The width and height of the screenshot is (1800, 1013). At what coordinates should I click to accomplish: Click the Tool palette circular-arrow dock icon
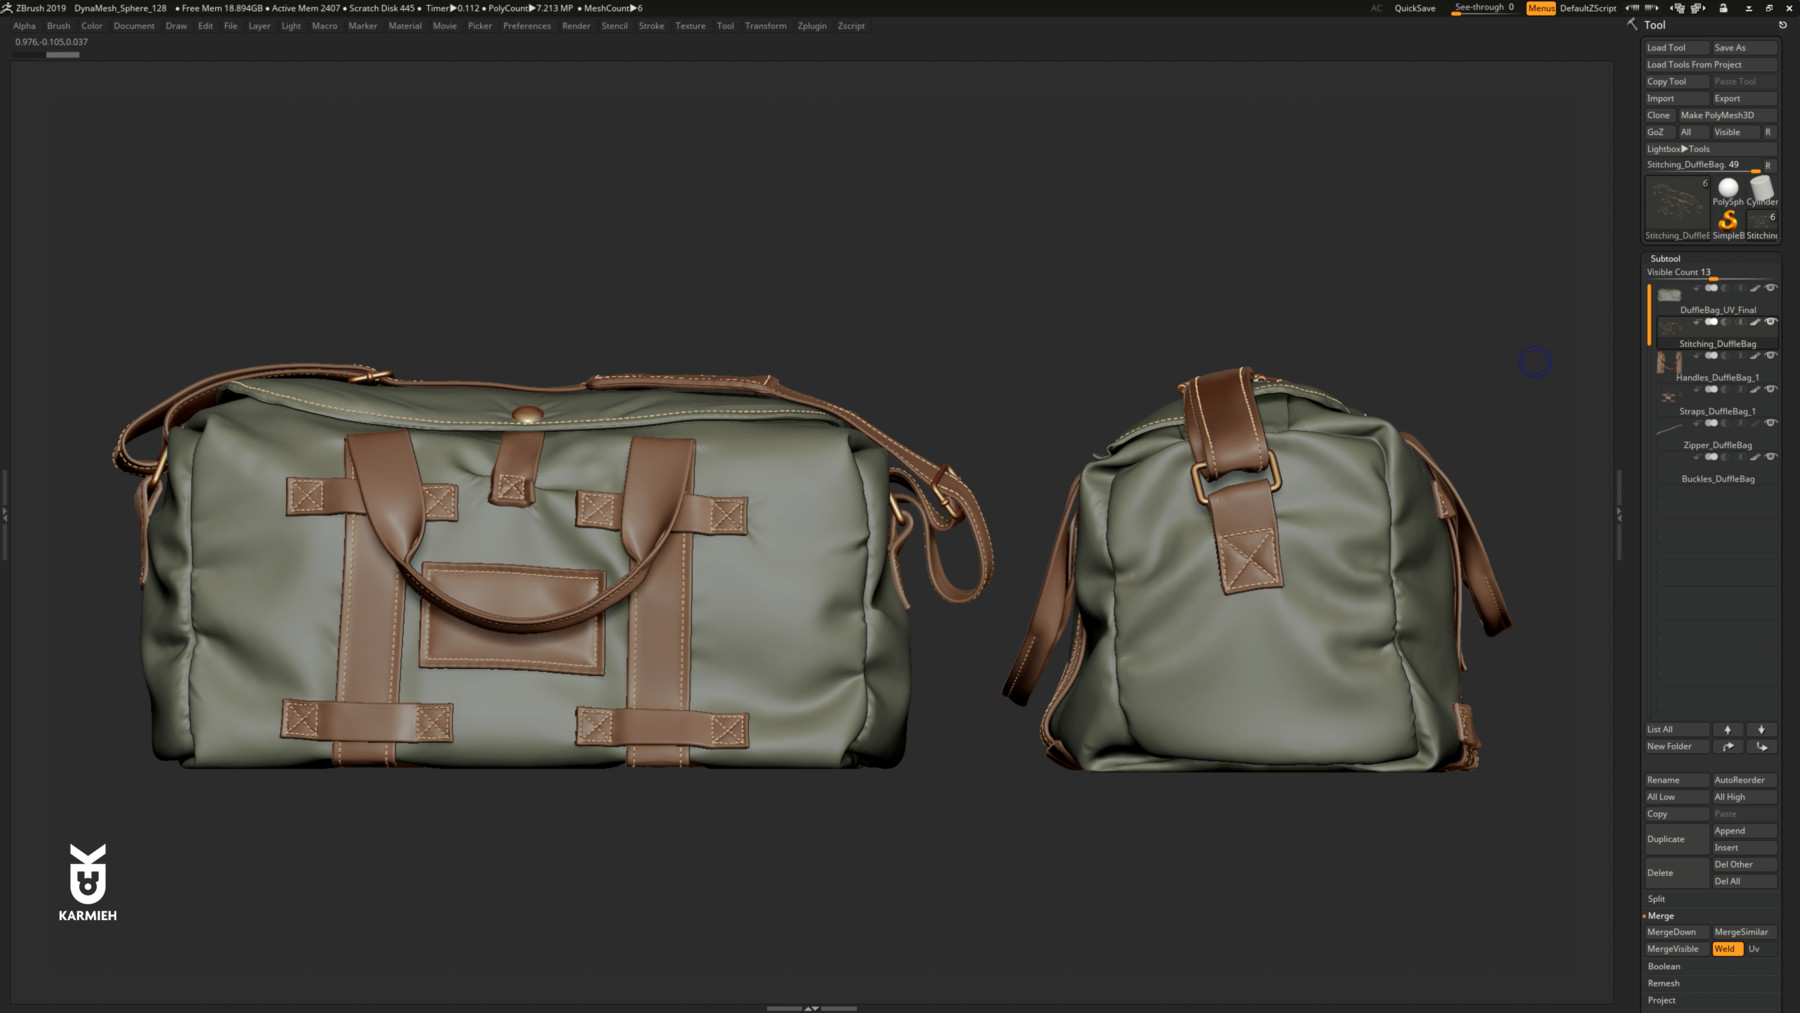click(1782, 25)
